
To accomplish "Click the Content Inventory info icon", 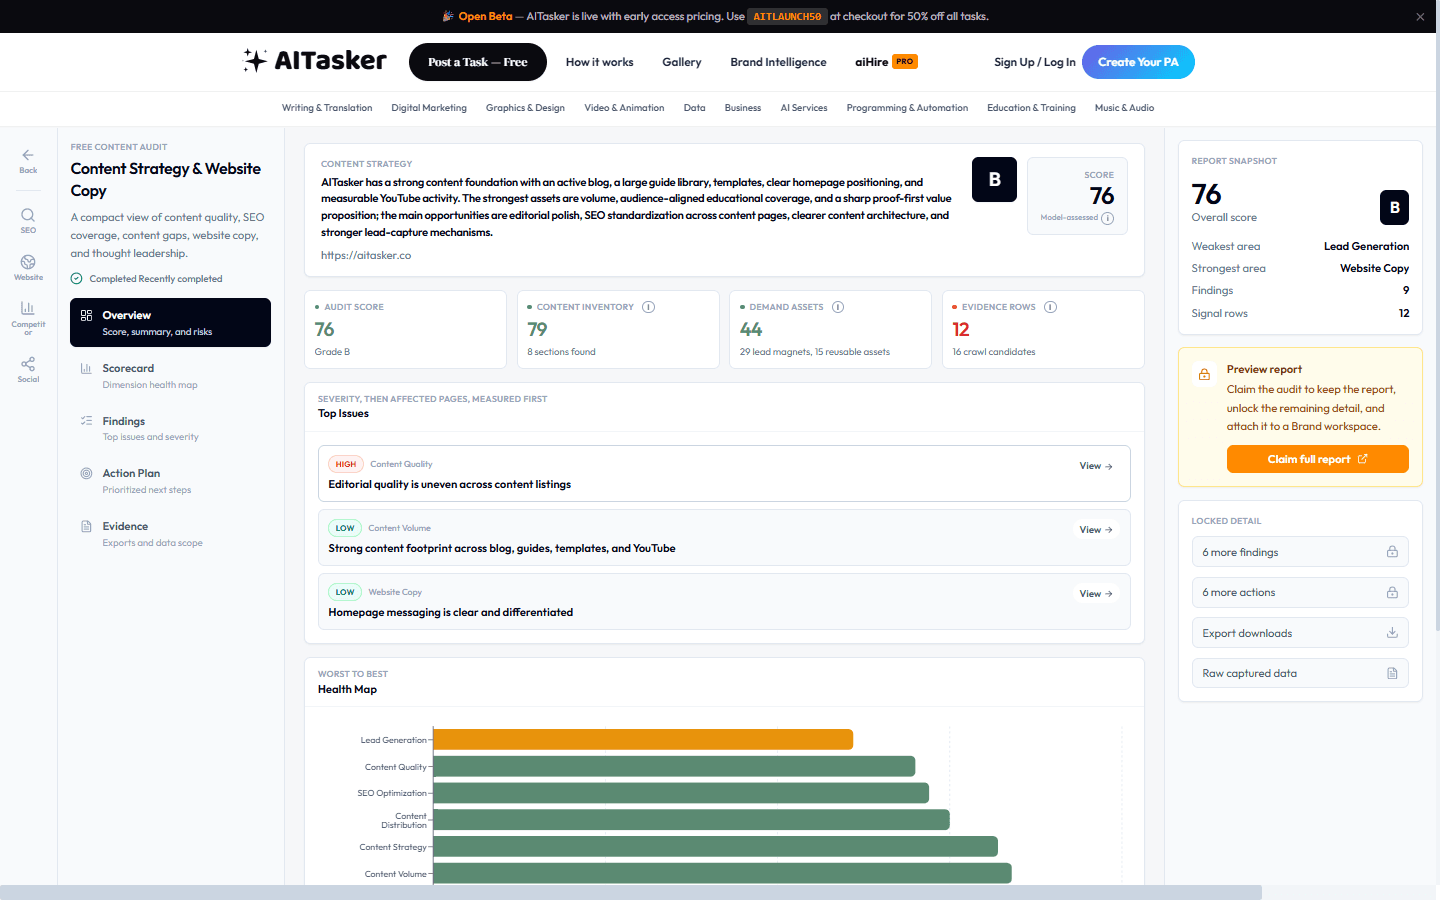I will click(648, 307).
